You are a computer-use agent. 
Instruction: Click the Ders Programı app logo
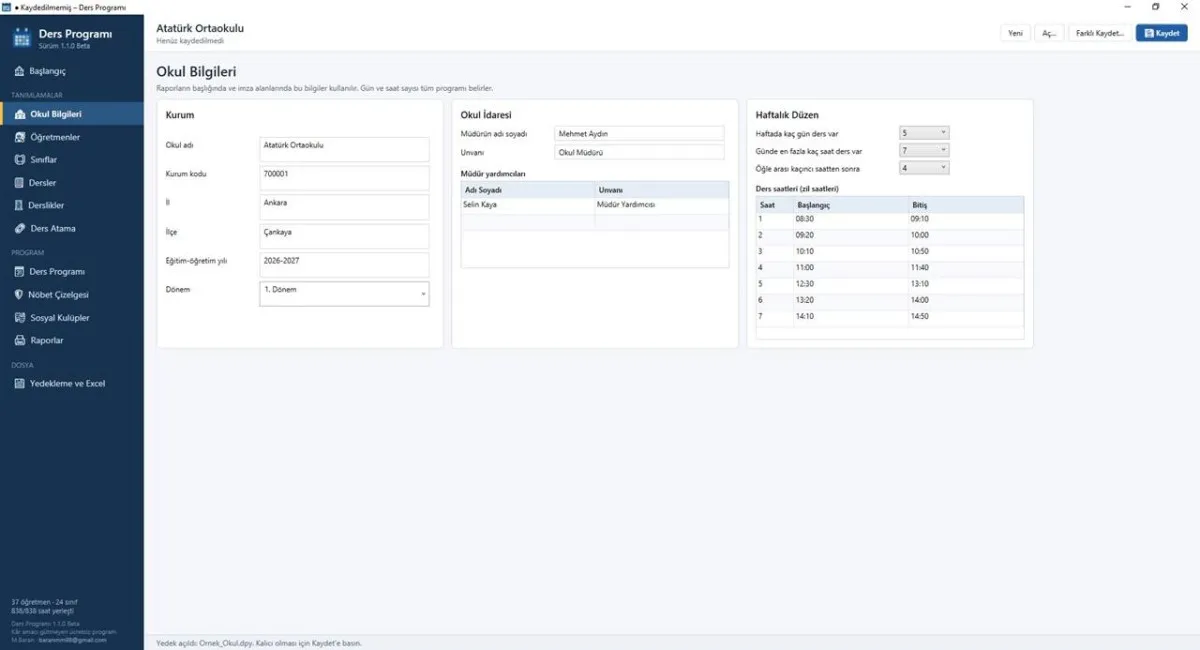[x=22, y=38]
